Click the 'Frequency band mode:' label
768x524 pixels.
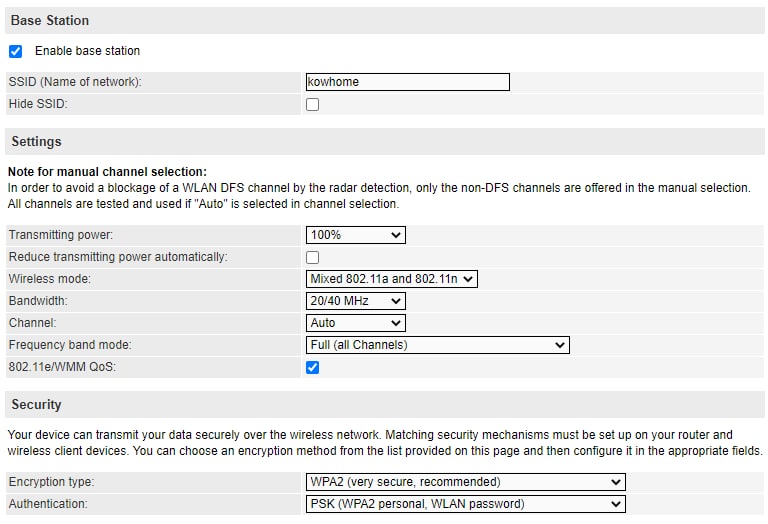click(x=70, y=345)
